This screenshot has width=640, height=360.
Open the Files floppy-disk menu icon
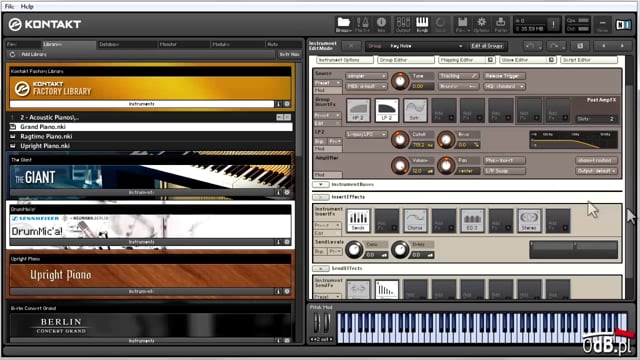462,24
